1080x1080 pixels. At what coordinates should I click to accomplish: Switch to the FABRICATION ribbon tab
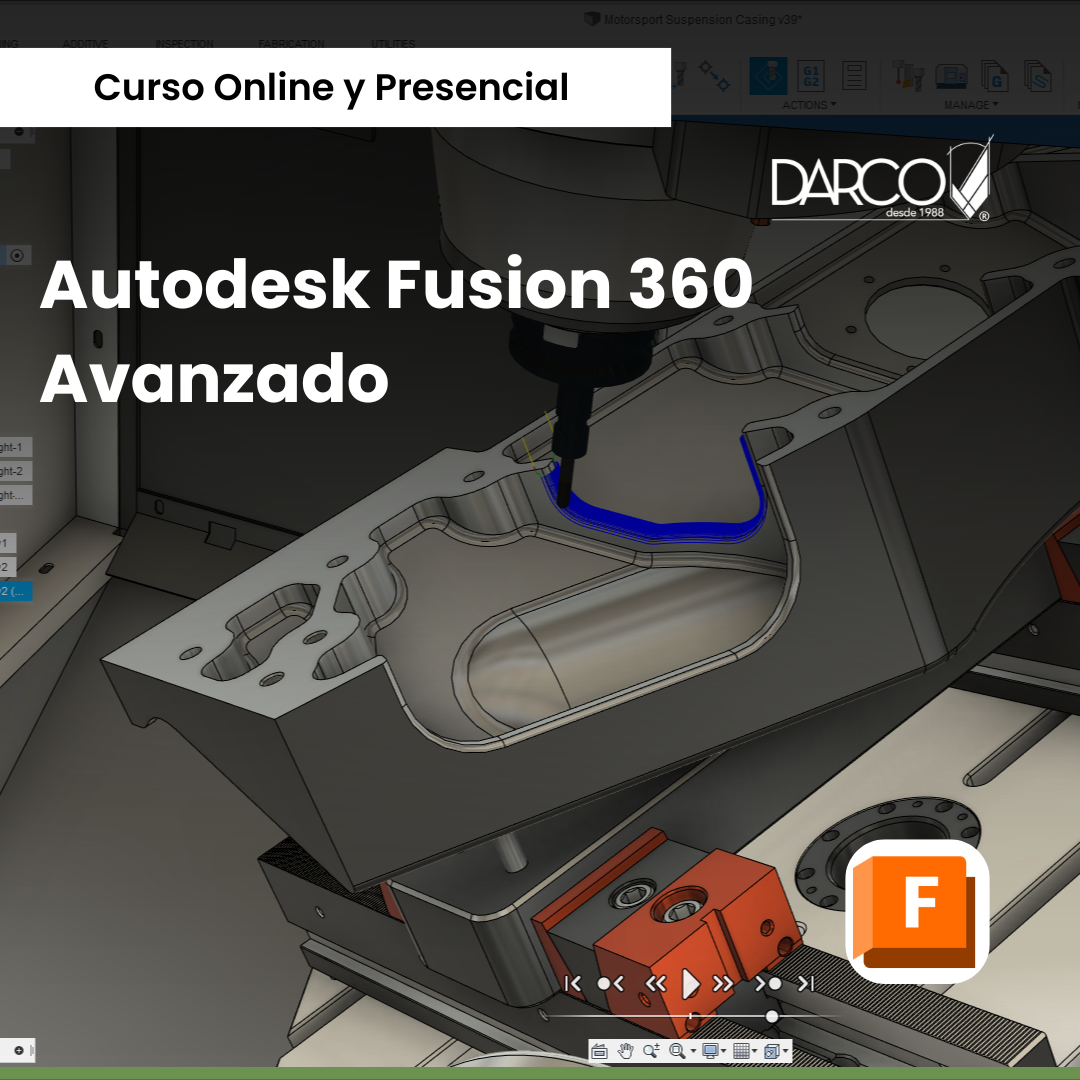291,43
